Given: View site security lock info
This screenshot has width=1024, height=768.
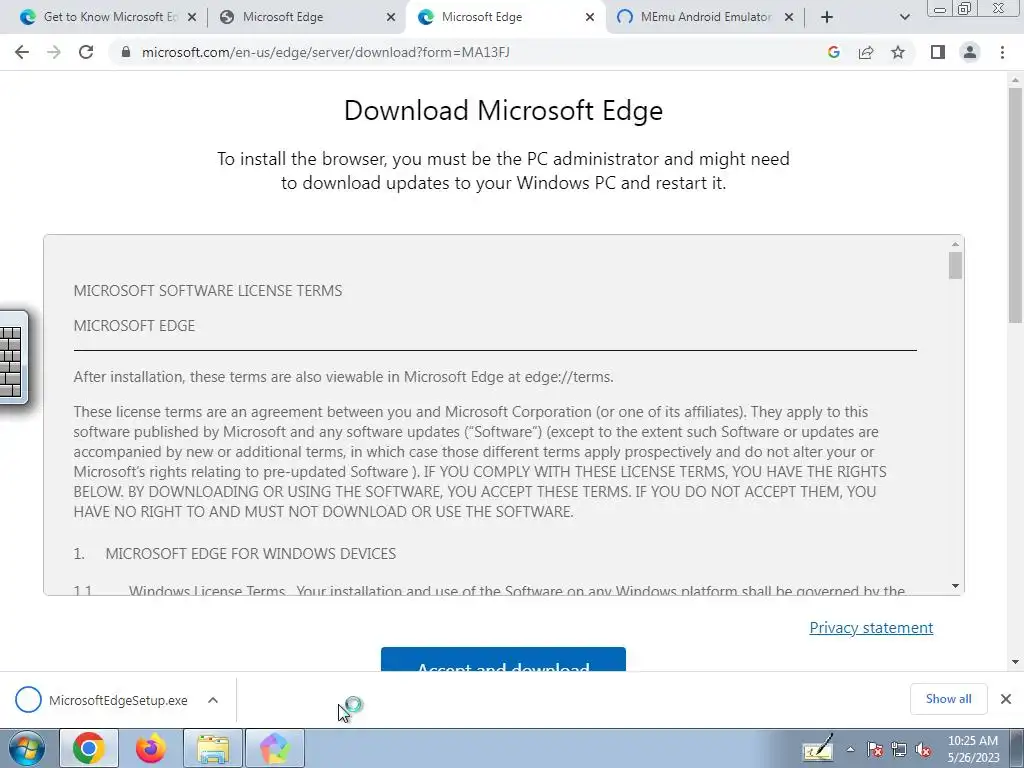Looking at the screenshot, I should click(126, 52).
